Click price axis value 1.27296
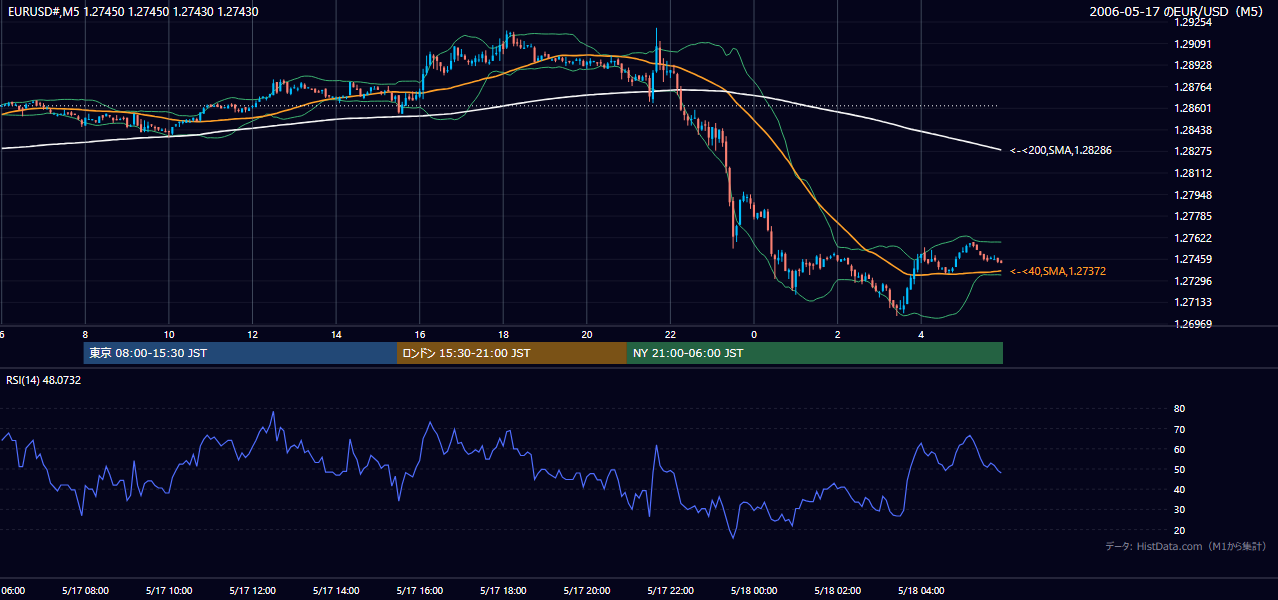The image size is (1278, 600). click(1194, 281)
